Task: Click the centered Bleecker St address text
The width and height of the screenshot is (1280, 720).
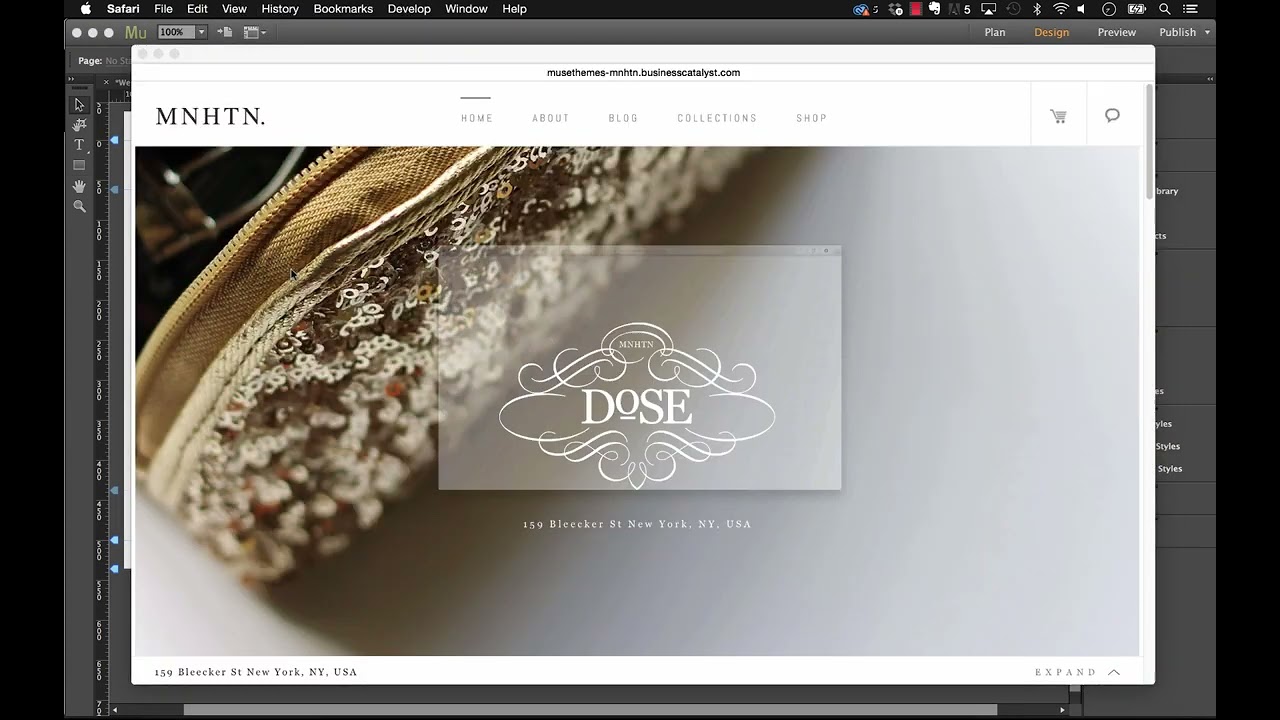Action: pos(637,524)
